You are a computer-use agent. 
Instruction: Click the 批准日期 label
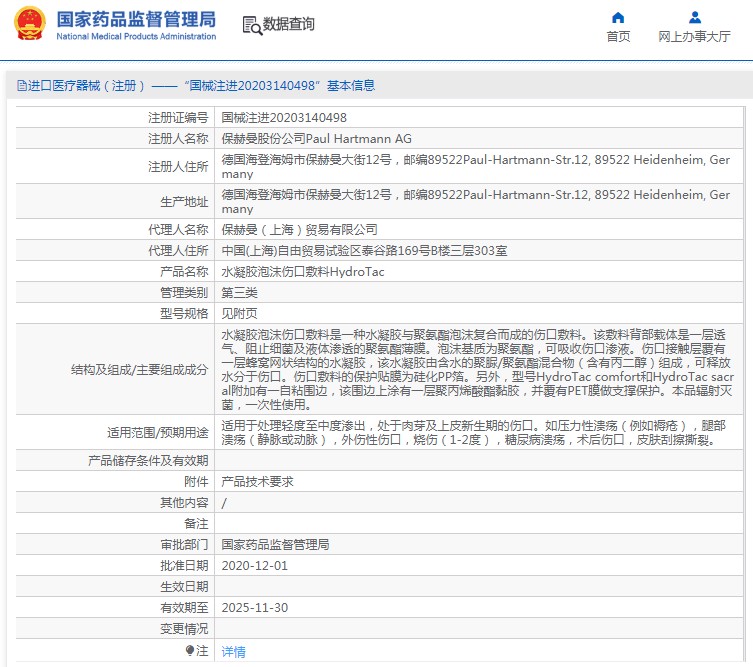coord(184,566)
